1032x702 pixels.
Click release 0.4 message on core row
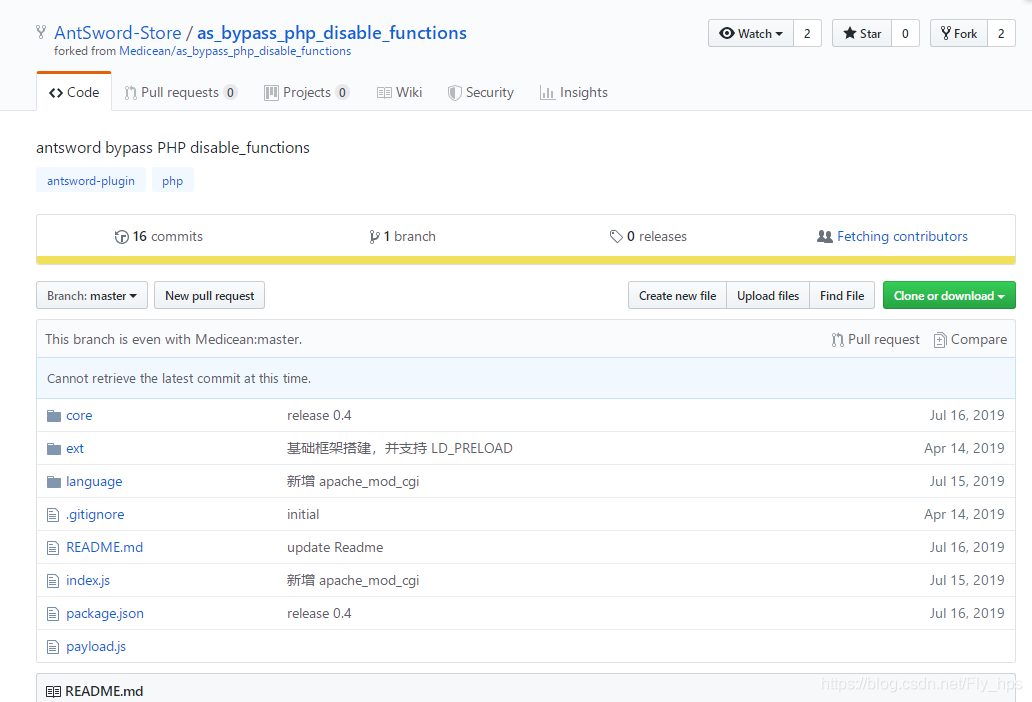point(319,416)
